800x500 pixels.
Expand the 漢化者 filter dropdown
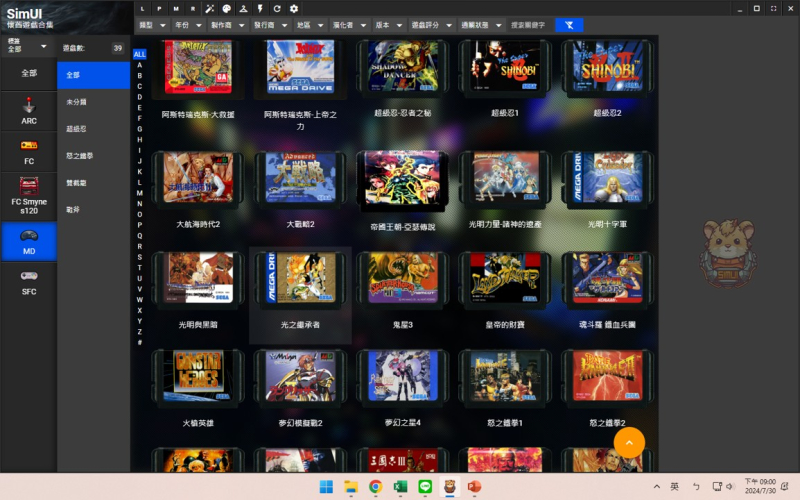(349, 25)
